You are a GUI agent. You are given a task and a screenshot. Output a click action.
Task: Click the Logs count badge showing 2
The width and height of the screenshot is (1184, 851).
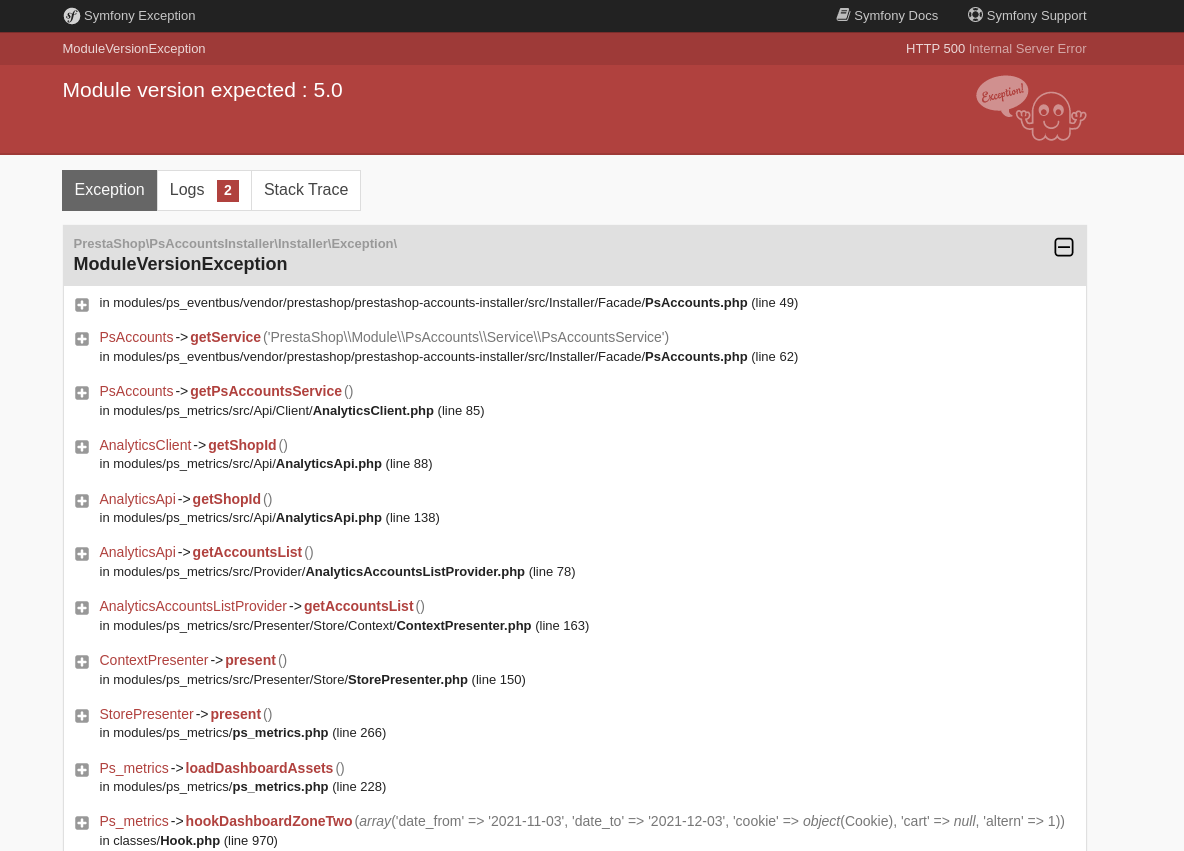click(228, 191)
